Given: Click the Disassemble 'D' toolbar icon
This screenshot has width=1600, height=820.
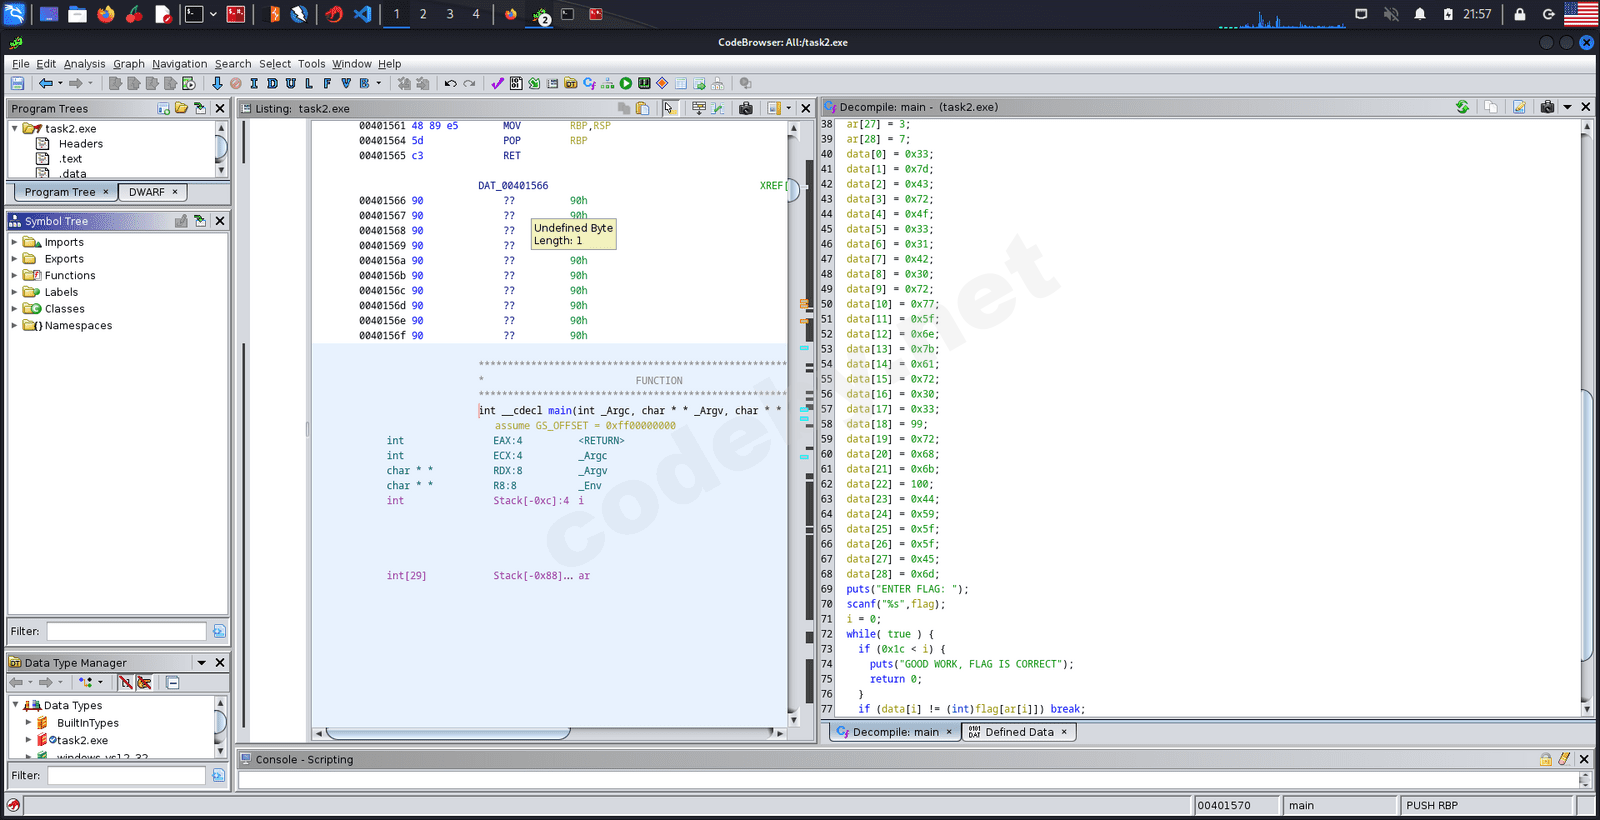Looking at the screenshot, I should [x=272, y=84].
